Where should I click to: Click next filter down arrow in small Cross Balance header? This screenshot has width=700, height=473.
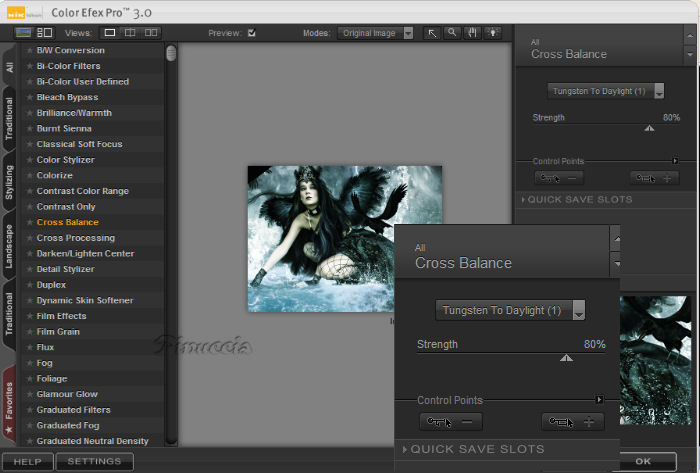click(690, 54)
